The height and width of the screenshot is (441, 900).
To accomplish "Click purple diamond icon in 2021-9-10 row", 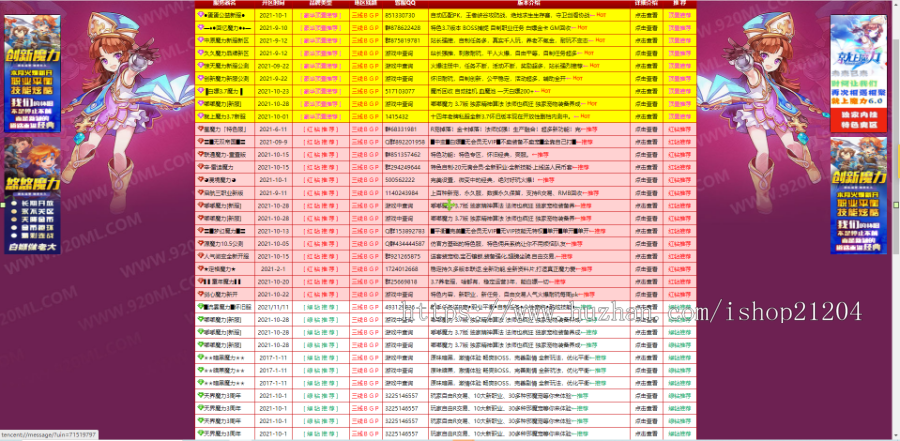I will [x=200, y=28].
